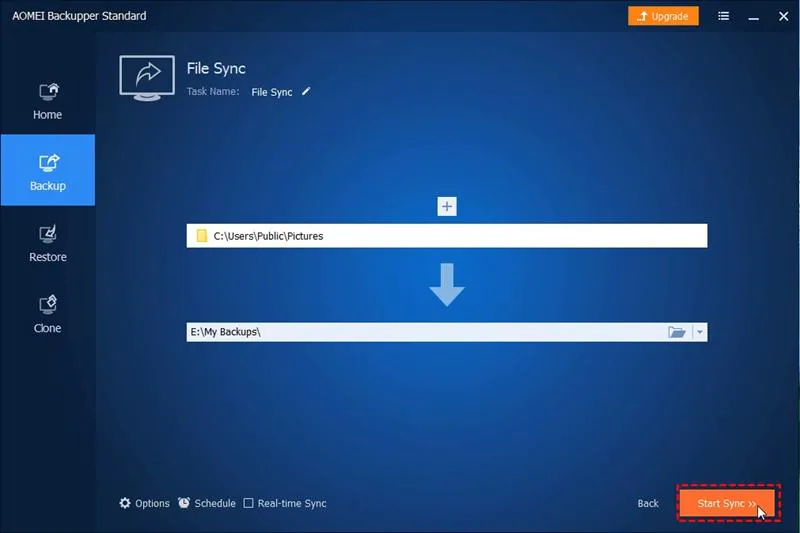This screenshot has height=533, width=800.
Task: Browse destination with folder icon
Action: pyautogui.click(x=677, y=332)
